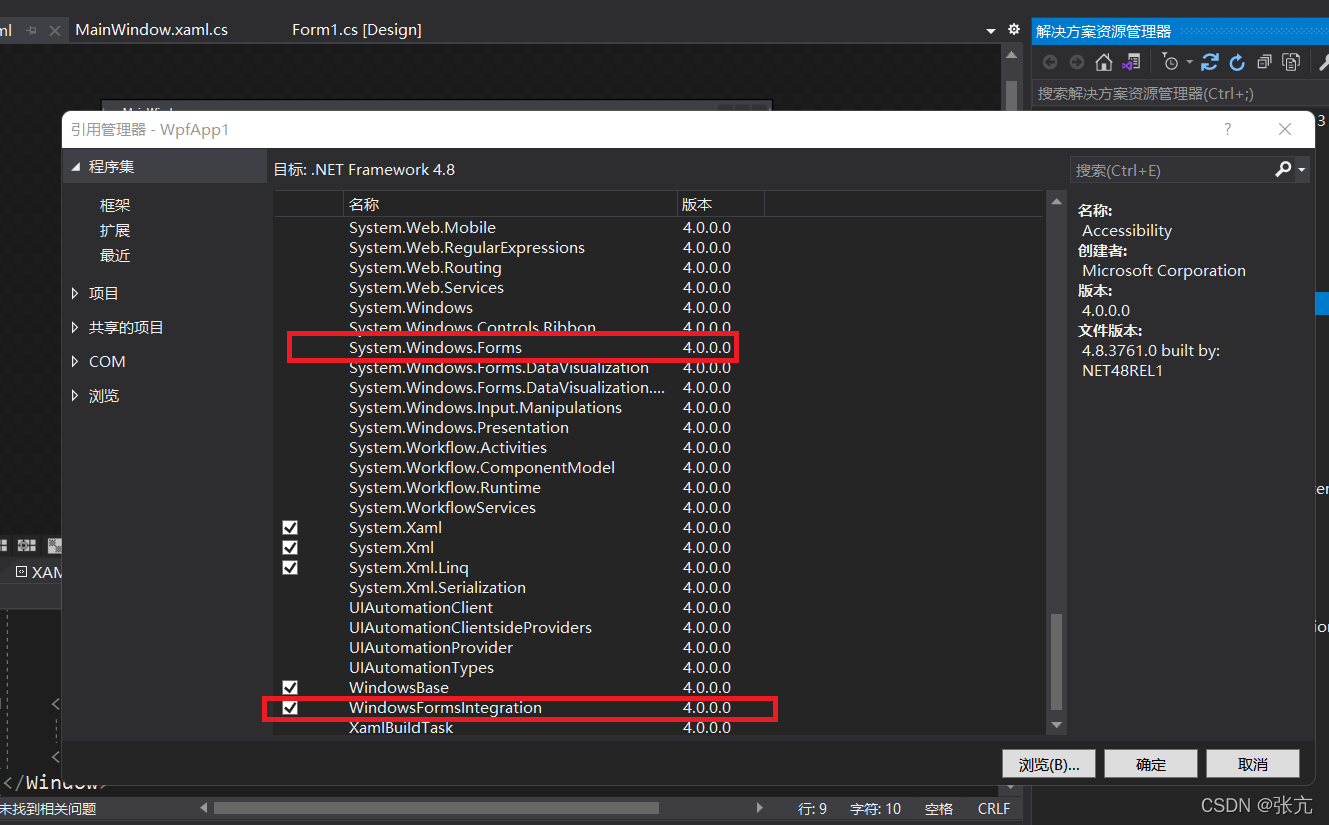The width and height of the screenshot is (1329, 825).
Task: Switch to the MainWindow.xaml.cs tab
Action: tap(152, 30)
